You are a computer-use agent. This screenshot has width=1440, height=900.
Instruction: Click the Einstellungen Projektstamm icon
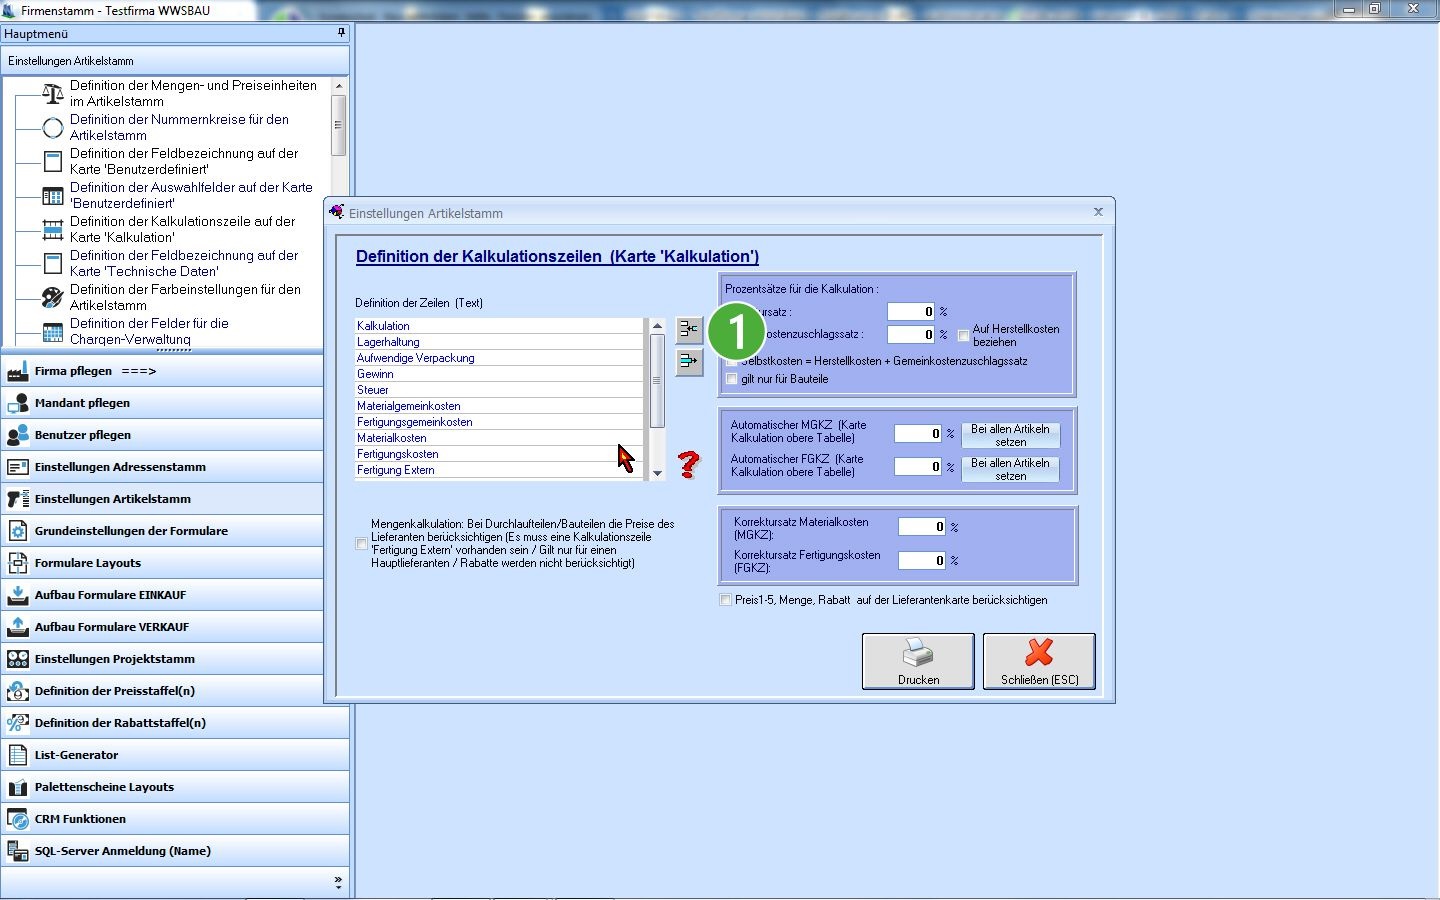pos(18,659)
